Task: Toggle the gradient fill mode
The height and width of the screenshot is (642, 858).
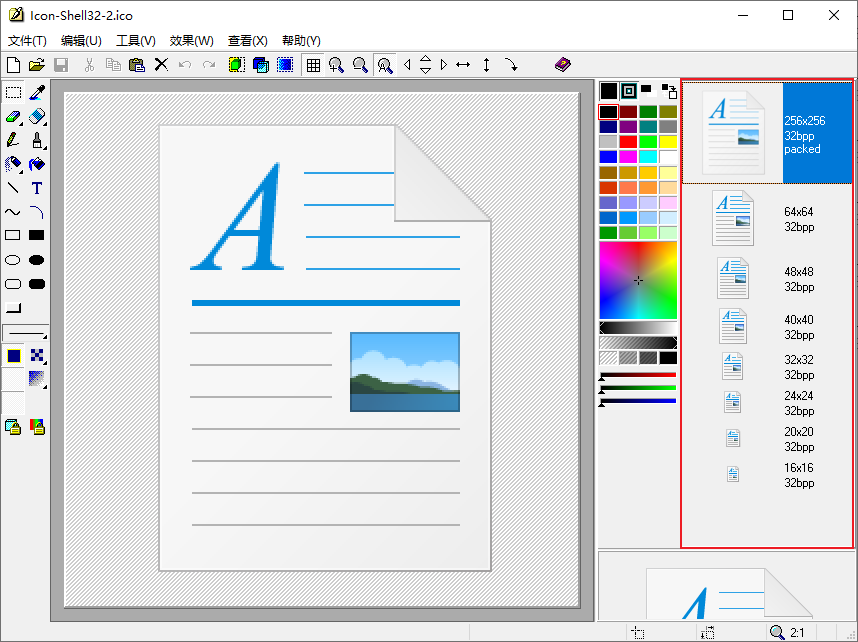Action: (x=37, y=378)
